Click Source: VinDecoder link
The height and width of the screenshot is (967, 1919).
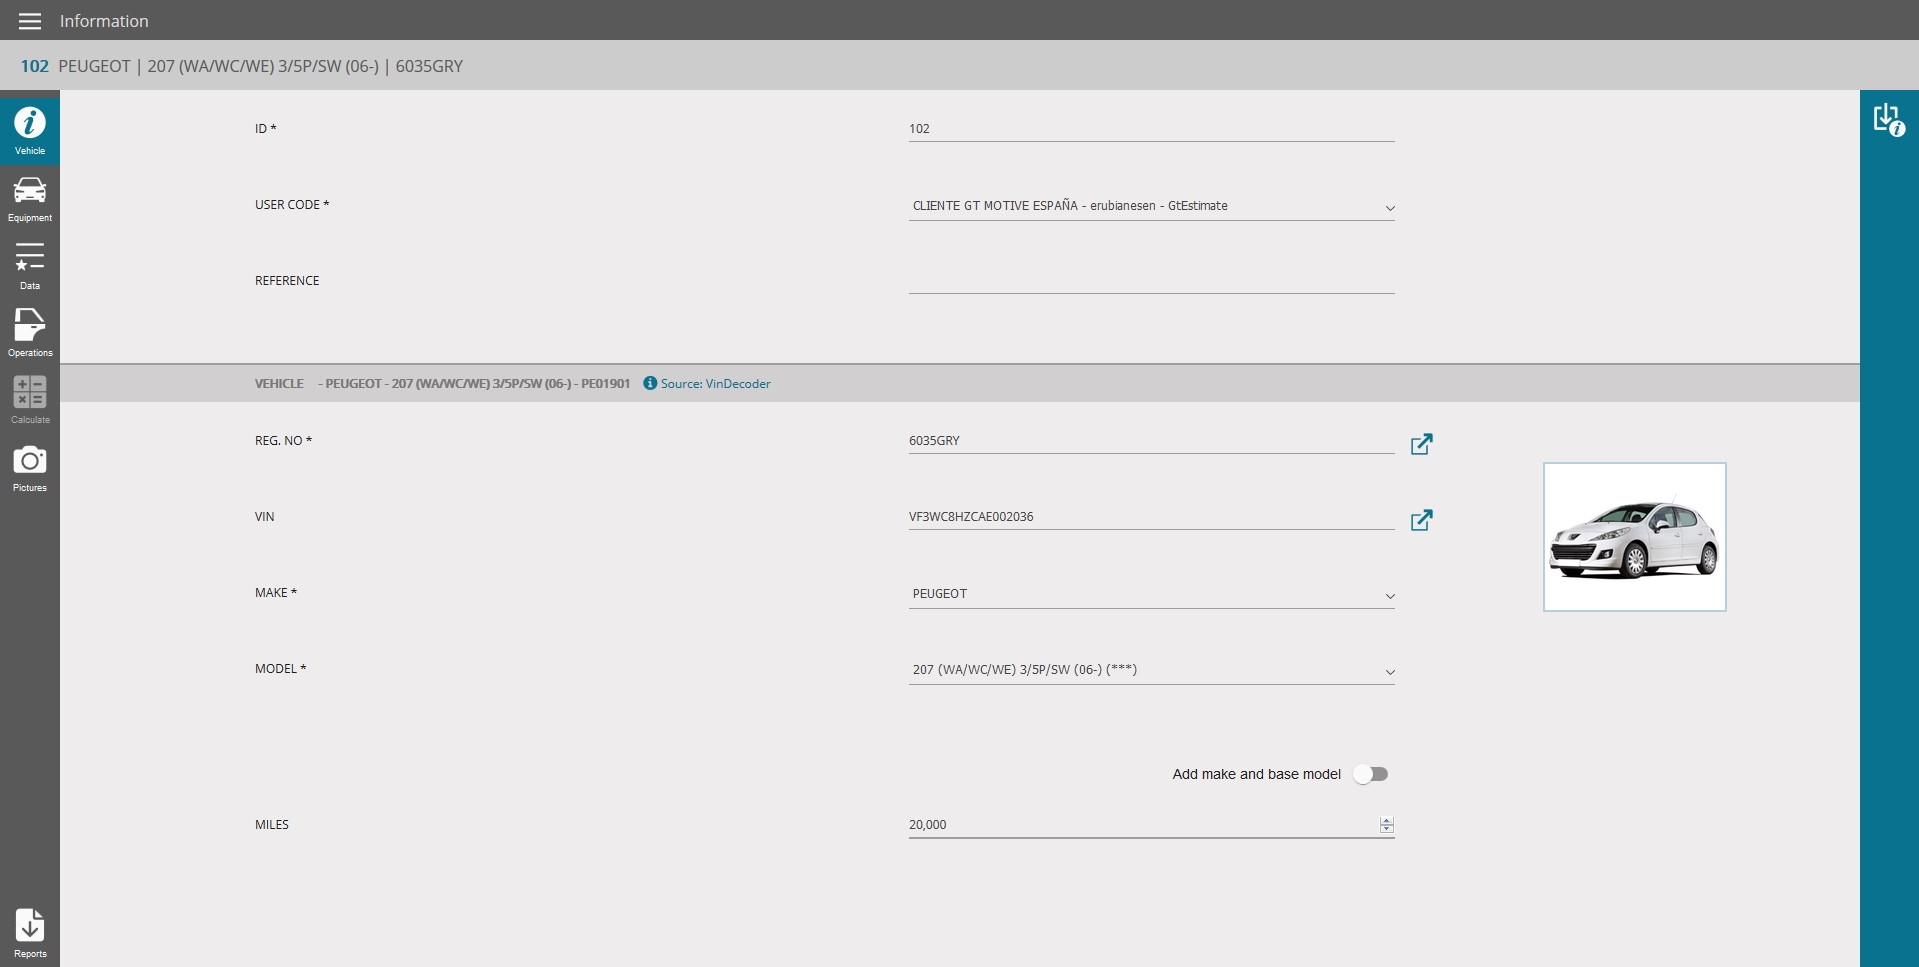coord(714,384)
